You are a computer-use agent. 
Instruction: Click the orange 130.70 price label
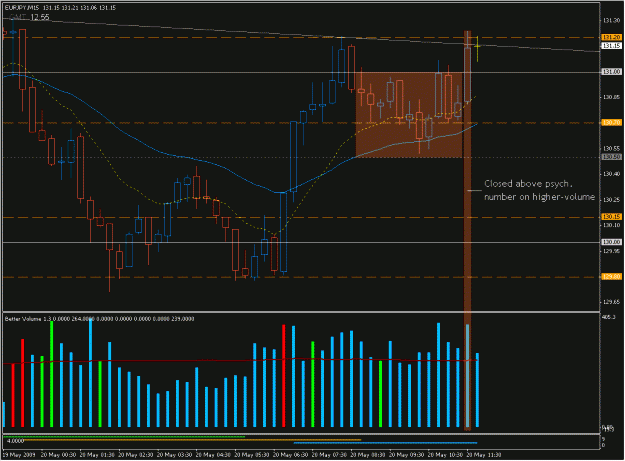pos(611,123)
